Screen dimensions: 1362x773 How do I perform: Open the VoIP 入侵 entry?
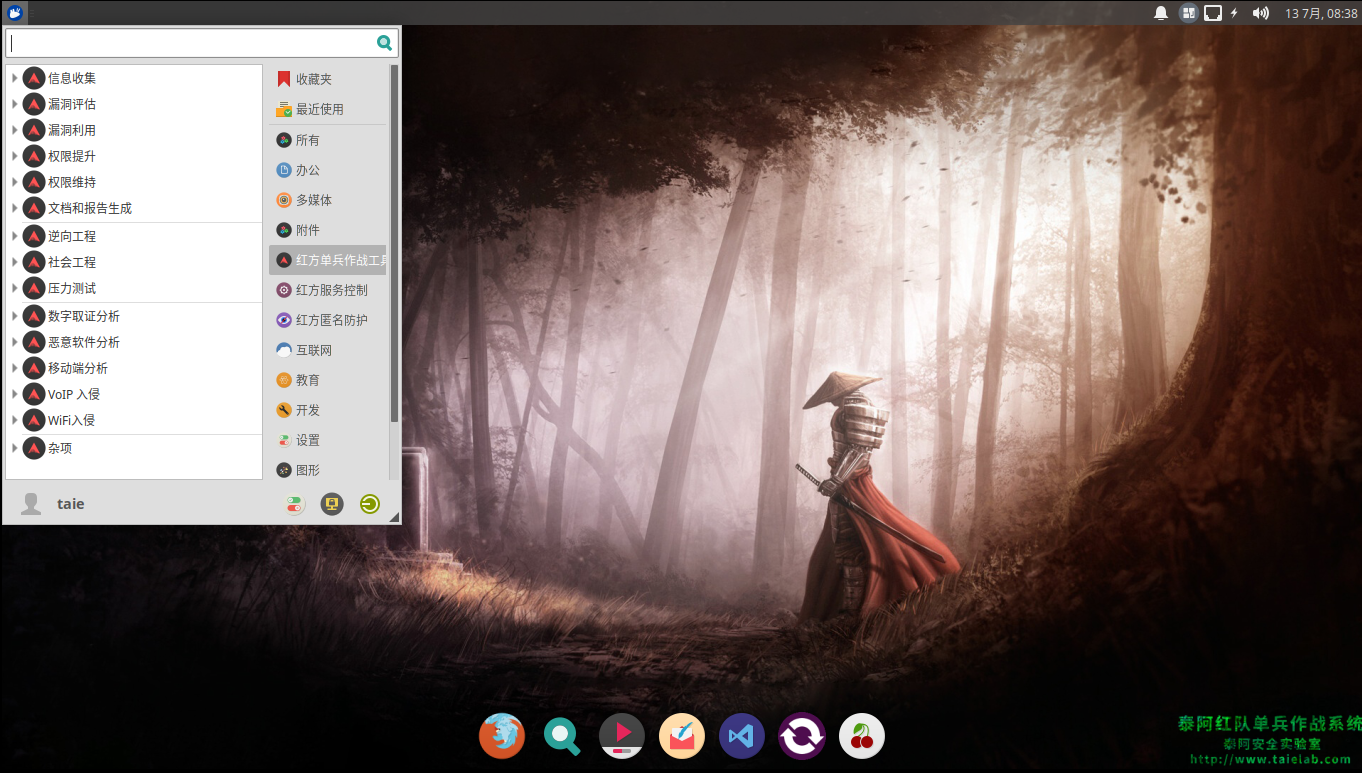tap(134, 394)
